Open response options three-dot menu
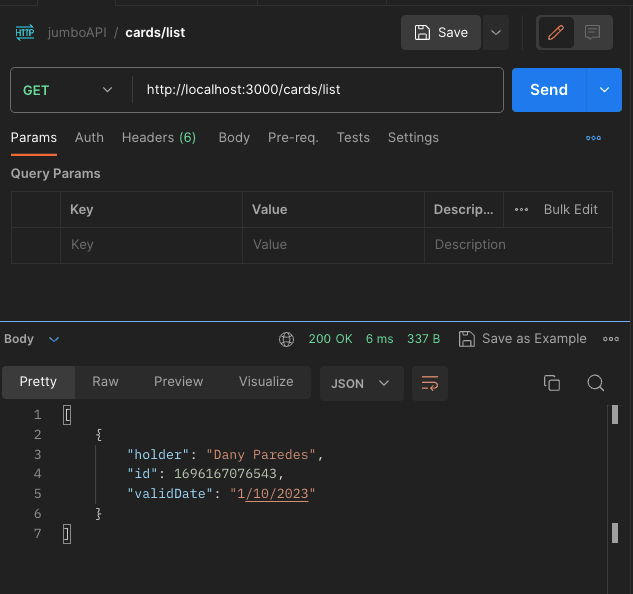This screenshot has width=633, height=594. click(x=611, y=339)
